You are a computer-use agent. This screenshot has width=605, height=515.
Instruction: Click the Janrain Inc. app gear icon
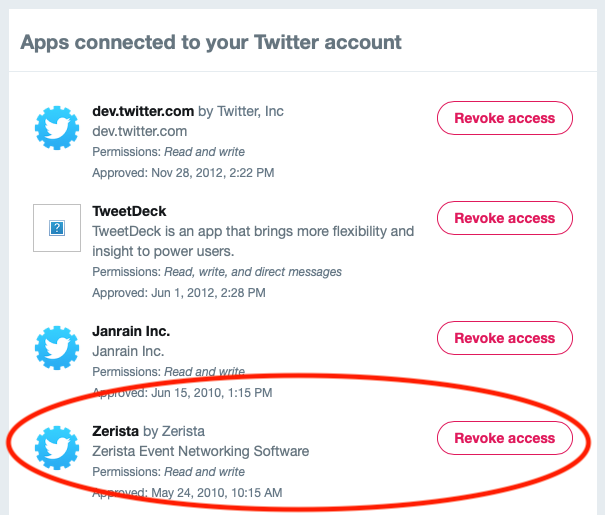[x=57, y=348]
